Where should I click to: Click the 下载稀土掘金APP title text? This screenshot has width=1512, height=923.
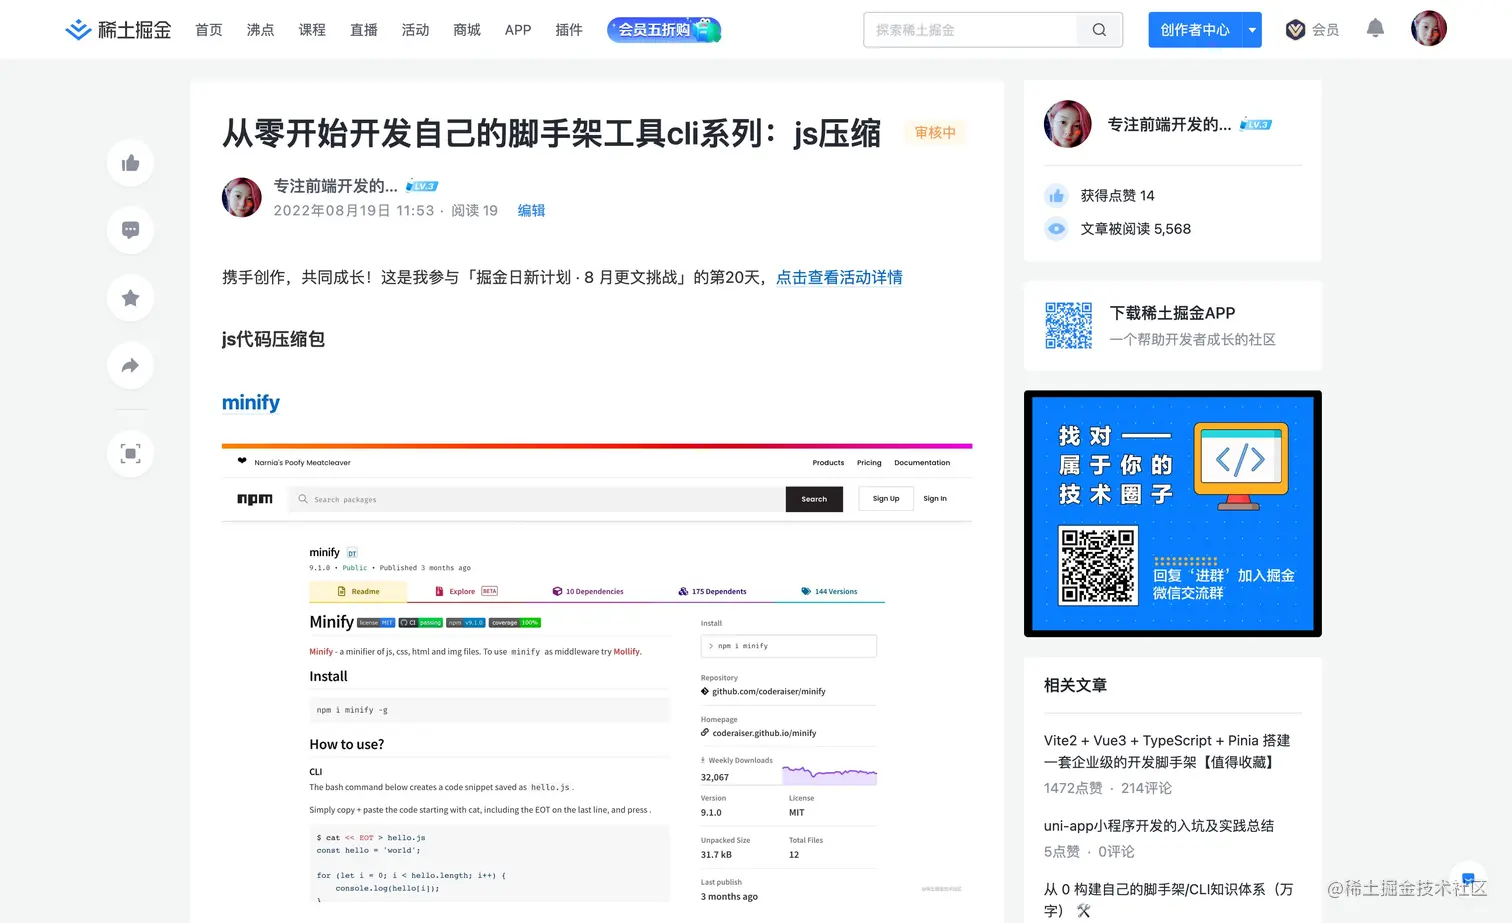click(1172, 313)
